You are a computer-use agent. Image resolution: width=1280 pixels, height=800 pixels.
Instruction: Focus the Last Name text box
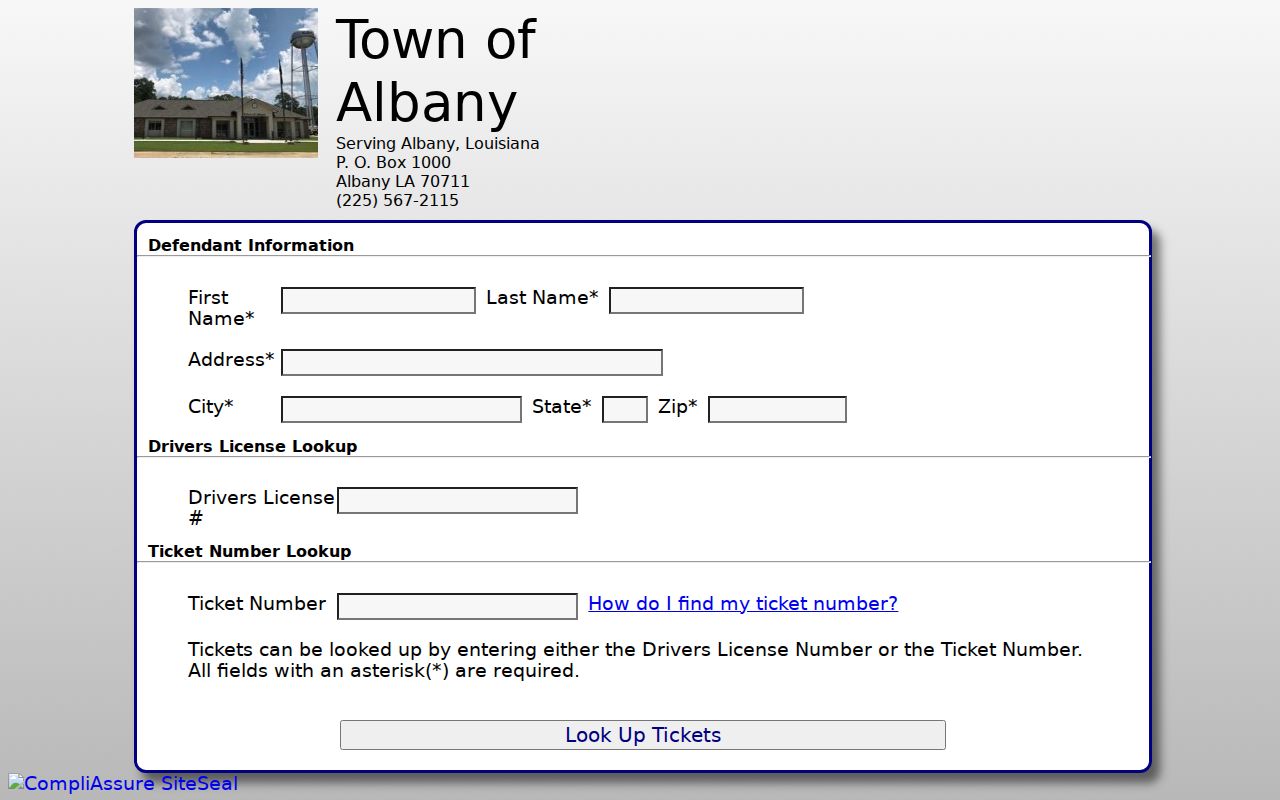click(x=706, y=300)
